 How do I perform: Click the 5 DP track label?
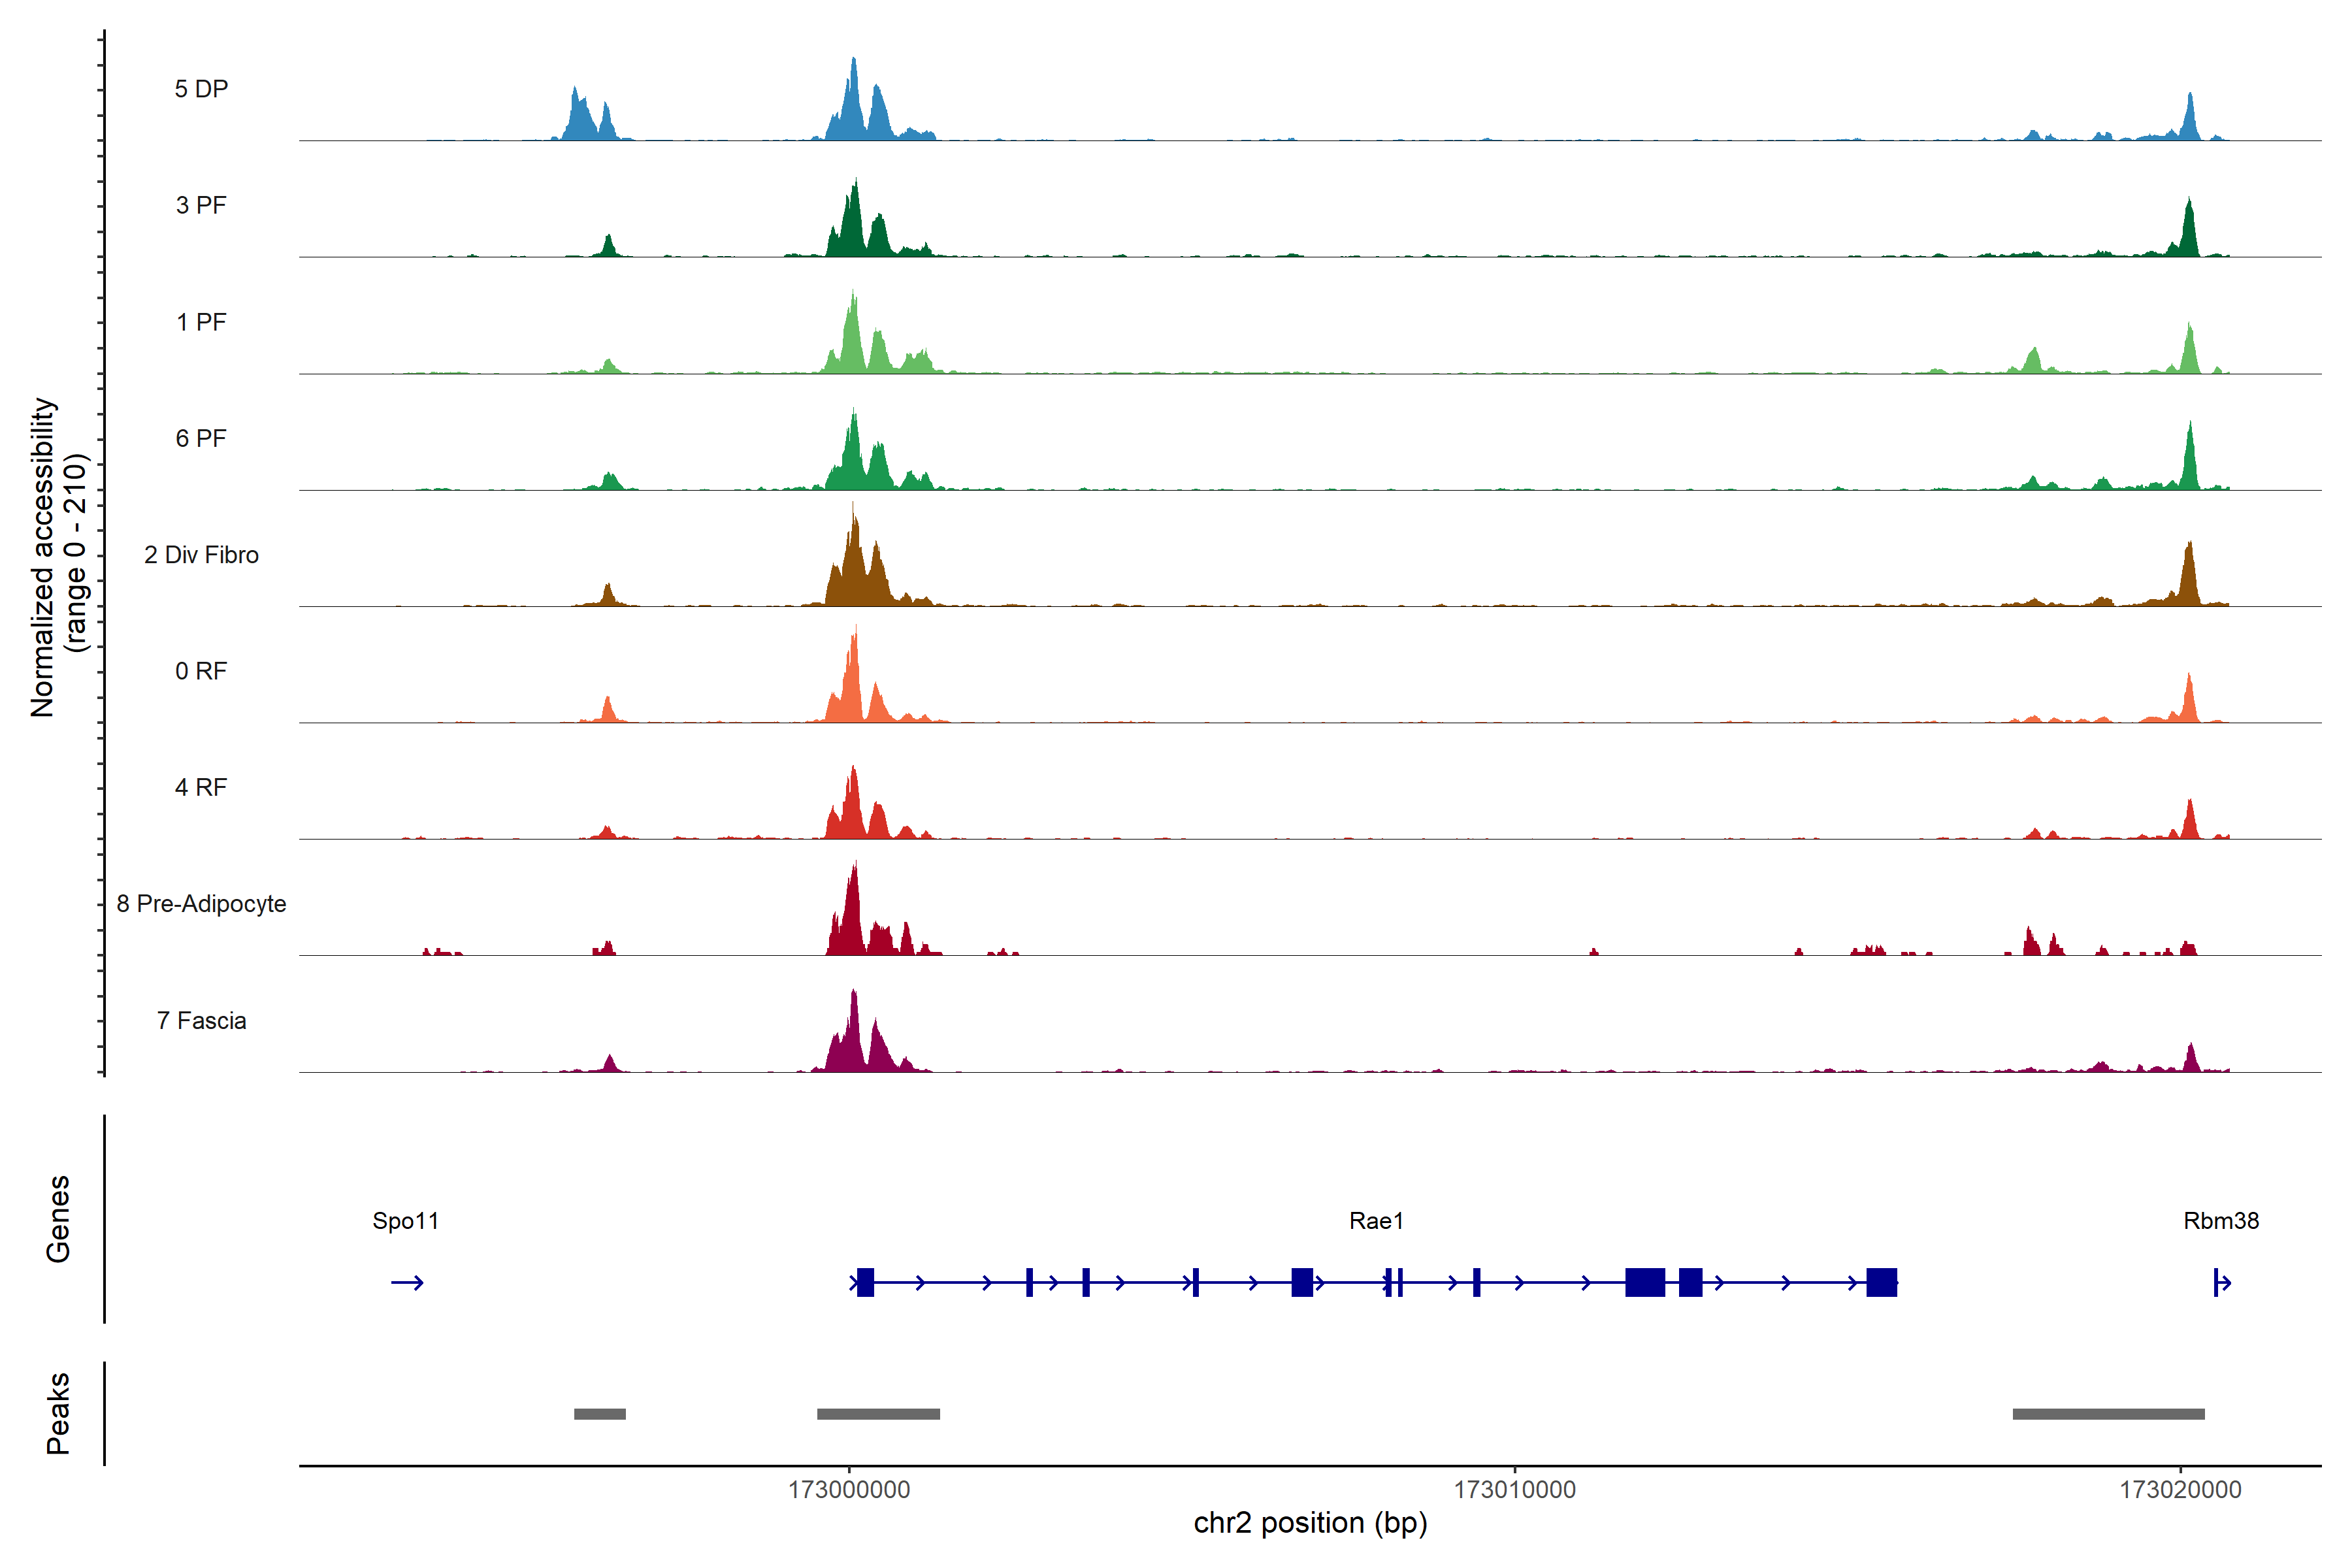tap(201, 89)
